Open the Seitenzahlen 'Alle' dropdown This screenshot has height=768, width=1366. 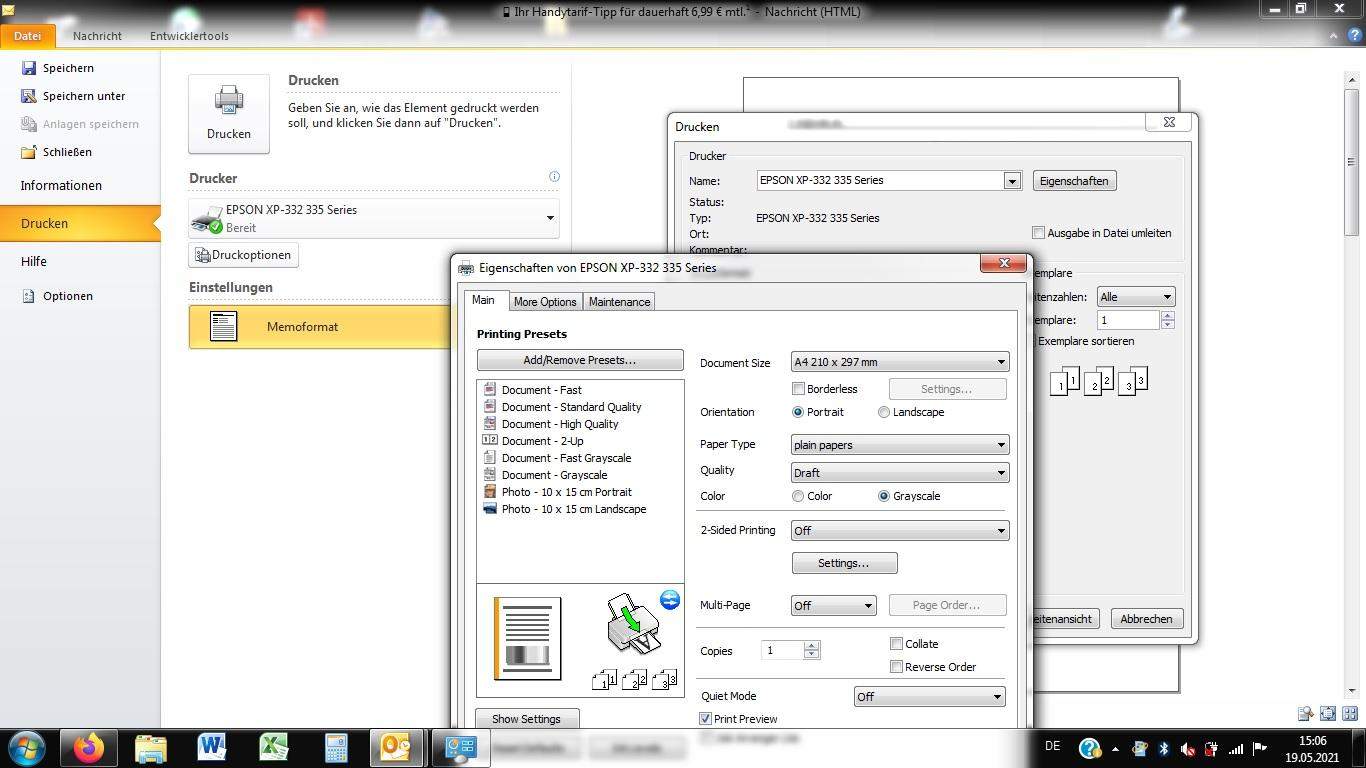[x=1135, y=297]
